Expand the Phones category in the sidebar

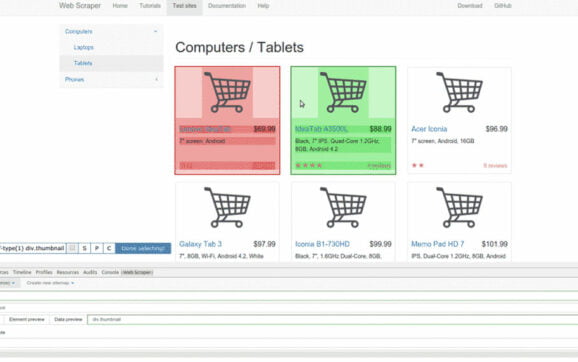(111, 79)
